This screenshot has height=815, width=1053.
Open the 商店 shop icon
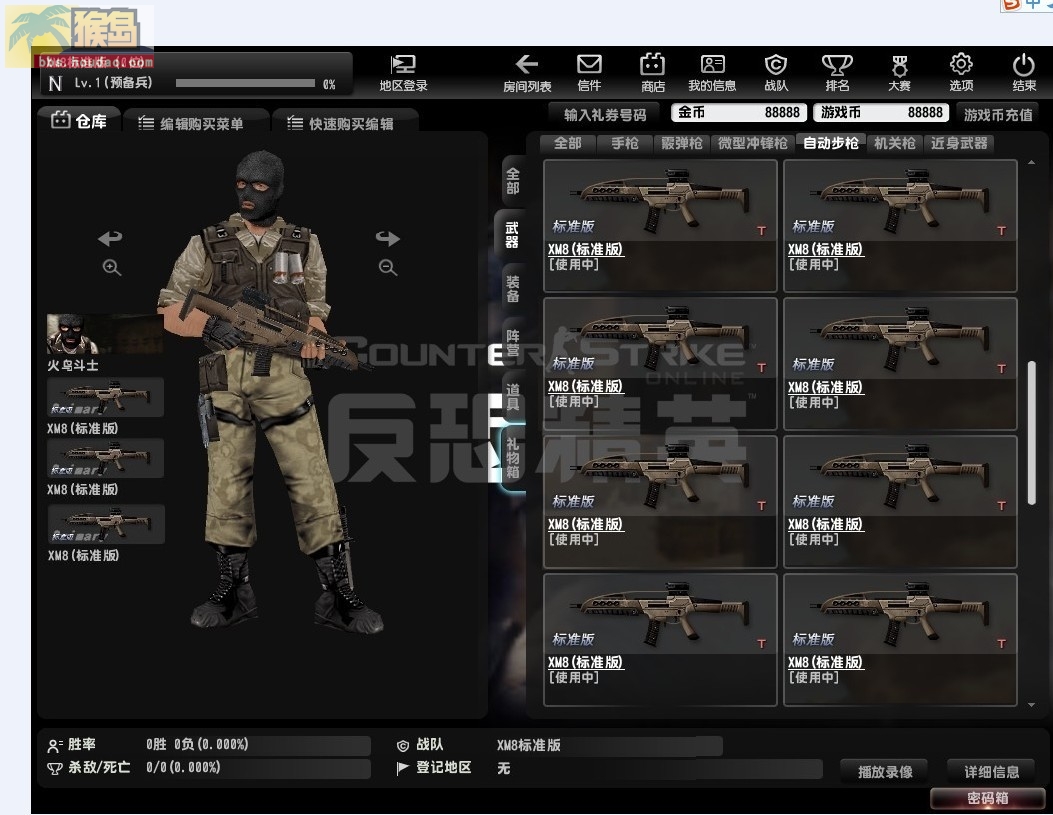(x=652, y=73)
